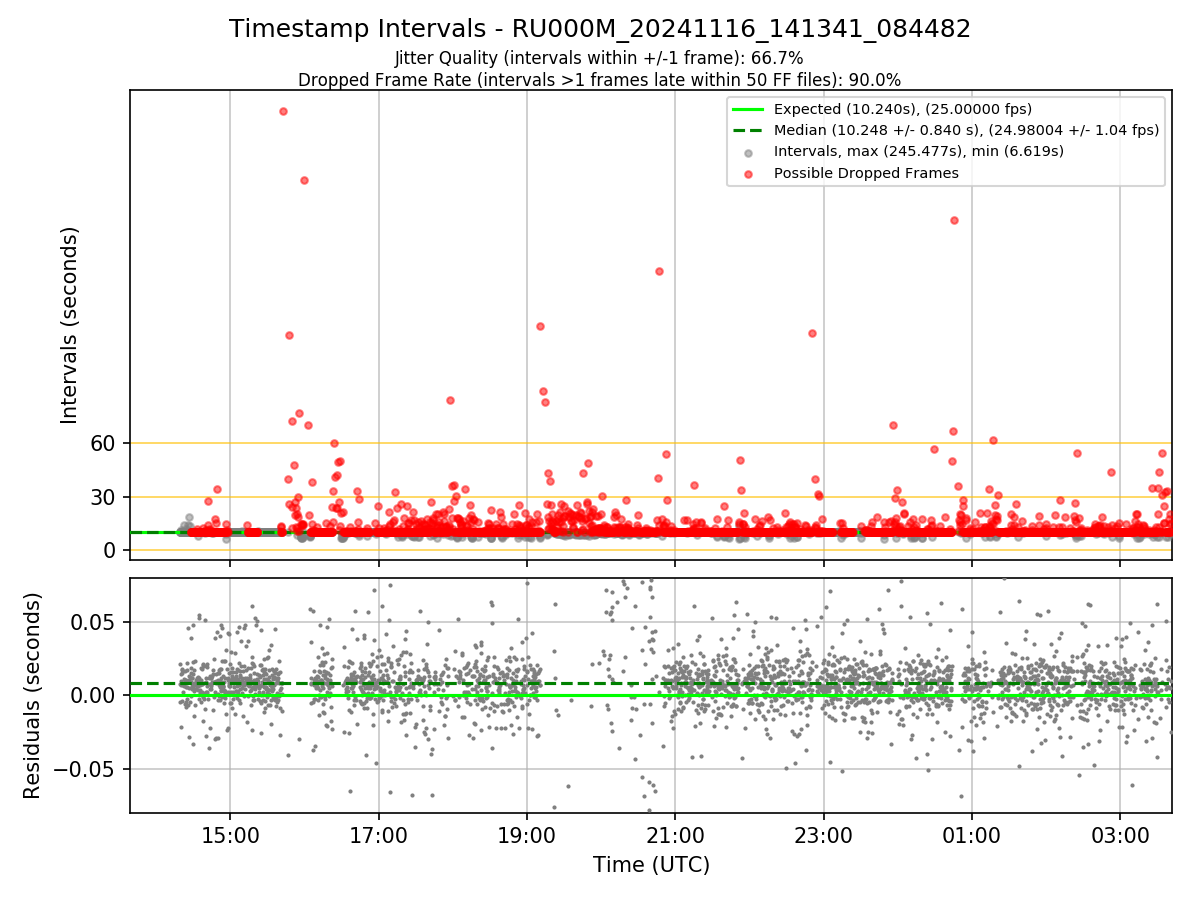Click the red dot marker in the legend
This screenshot has height=900, width=1200.
point(748,173)
